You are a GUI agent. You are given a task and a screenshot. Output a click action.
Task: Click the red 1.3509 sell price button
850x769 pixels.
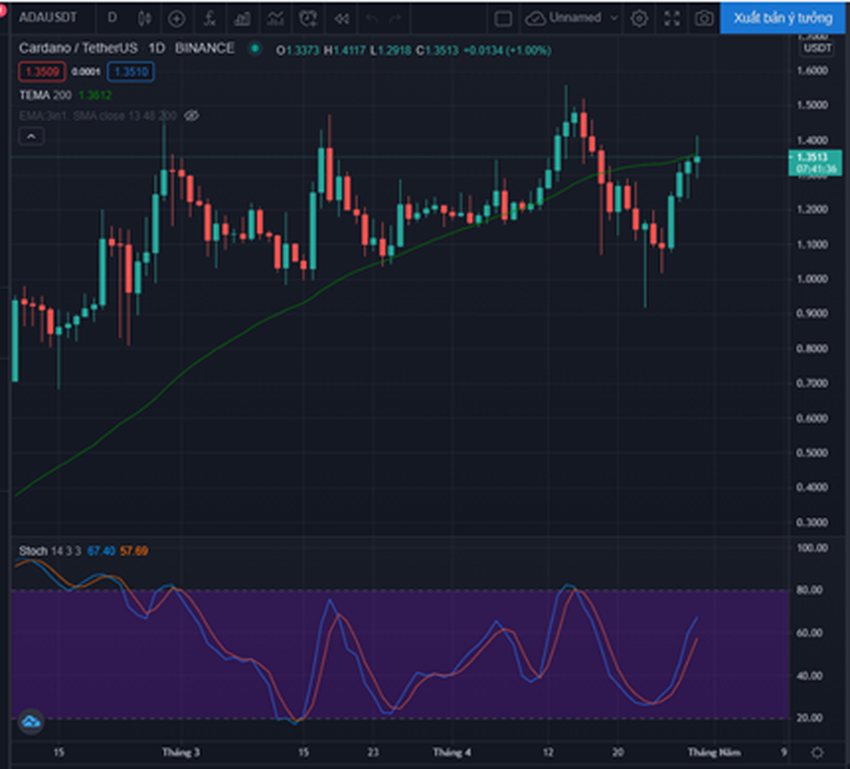pos(42,71)
